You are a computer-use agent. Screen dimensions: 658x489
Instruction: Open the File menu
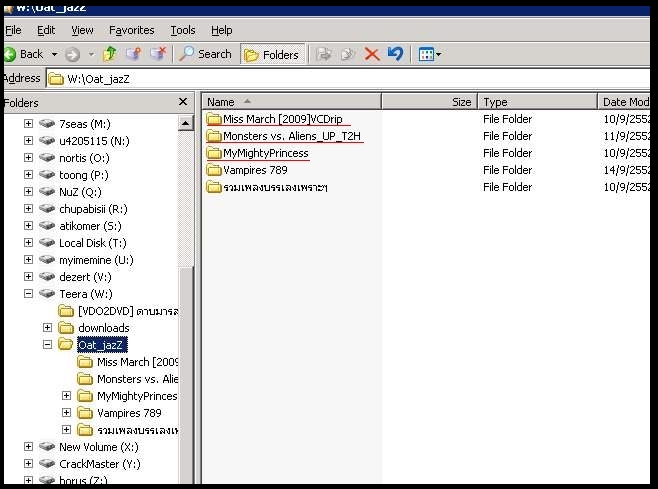click(13, 30)
